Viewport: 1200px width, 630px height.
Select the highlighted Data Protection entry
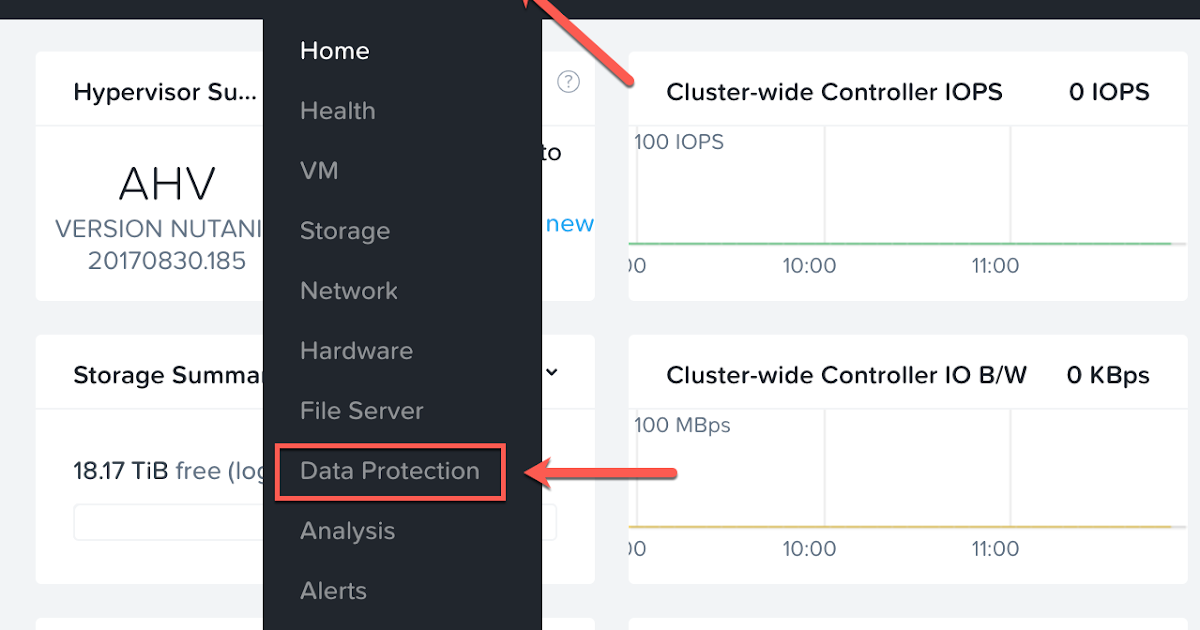point(389,470)
